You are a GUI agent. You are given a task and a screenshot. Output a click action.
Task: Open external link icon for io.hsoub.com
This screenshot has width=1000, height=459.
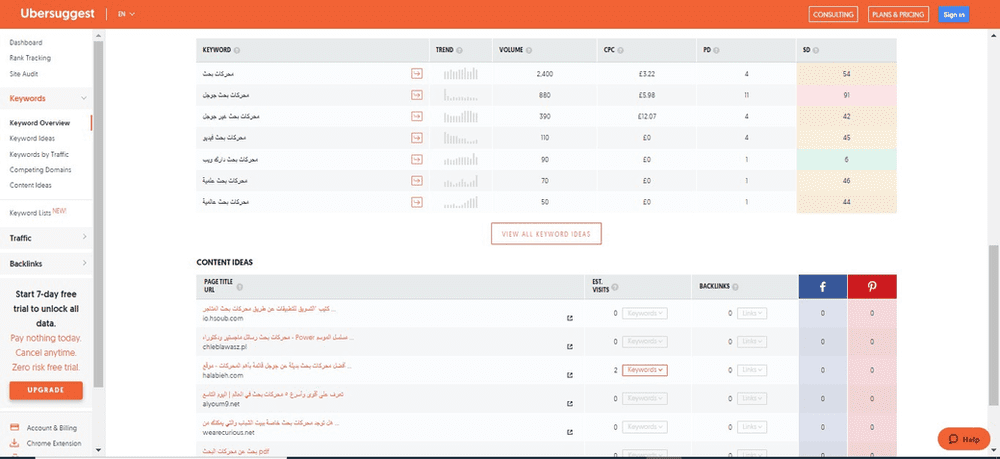pos(570,318)
